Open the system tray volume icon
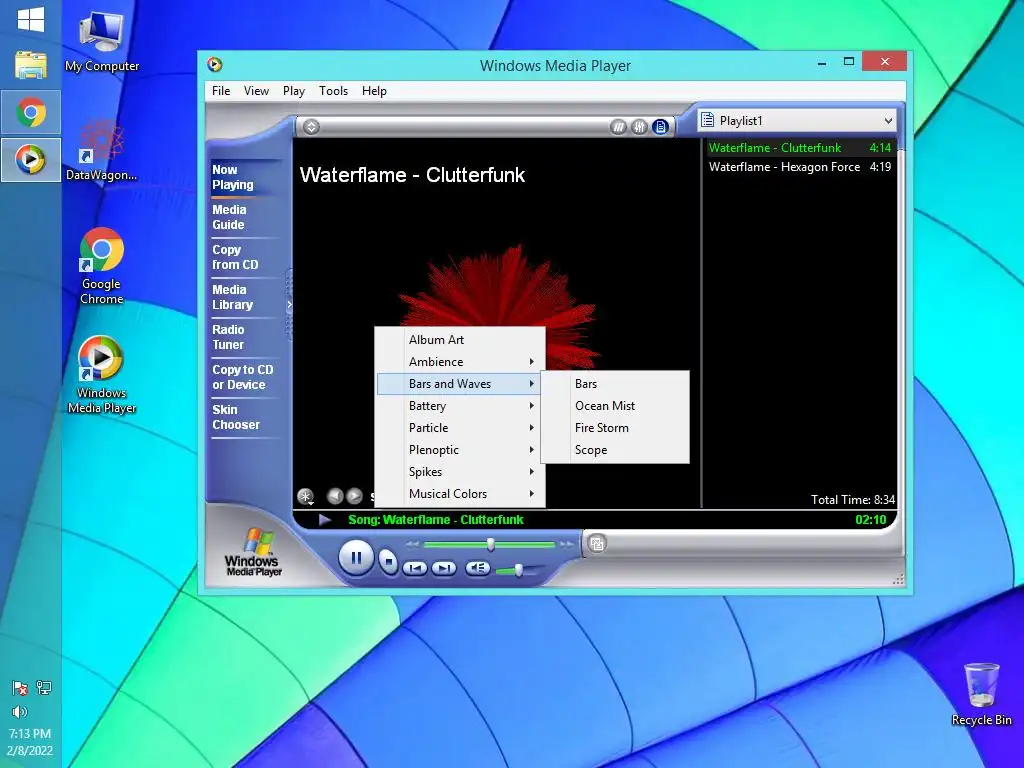Image resolution: width=1024 pixels, height=768 pixels. pos(20,712)
